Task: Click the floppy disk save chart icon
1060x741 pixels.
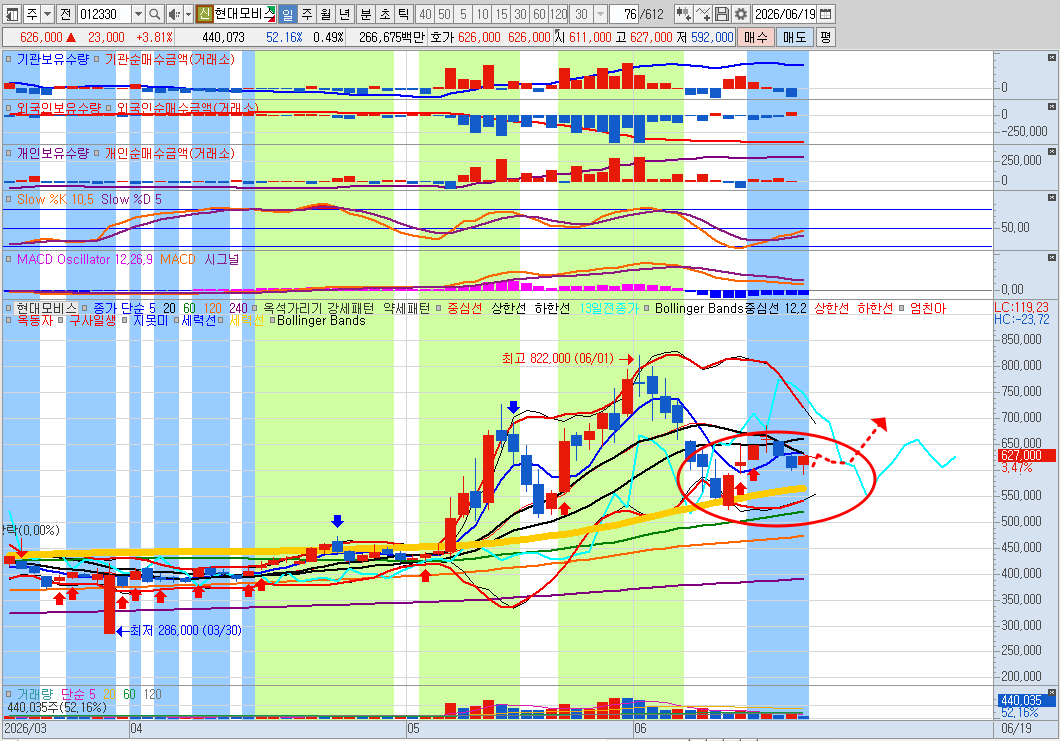Action: pyautogui.click(x=722, y=14)
